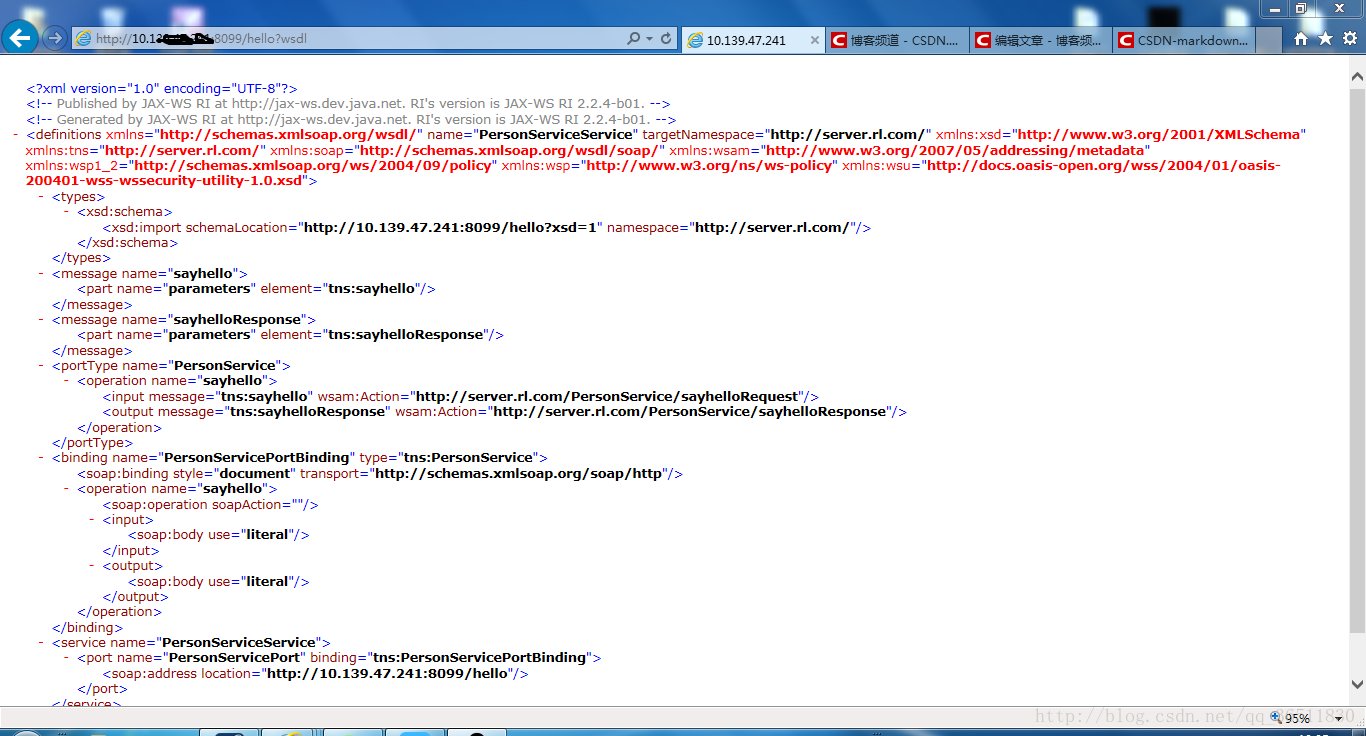The height and width of the screenshot is (736, 1366).
Task: Click the 'Generated by JAX-WS RI' comment
Action: pyautogui.click(x=351, y=119)
